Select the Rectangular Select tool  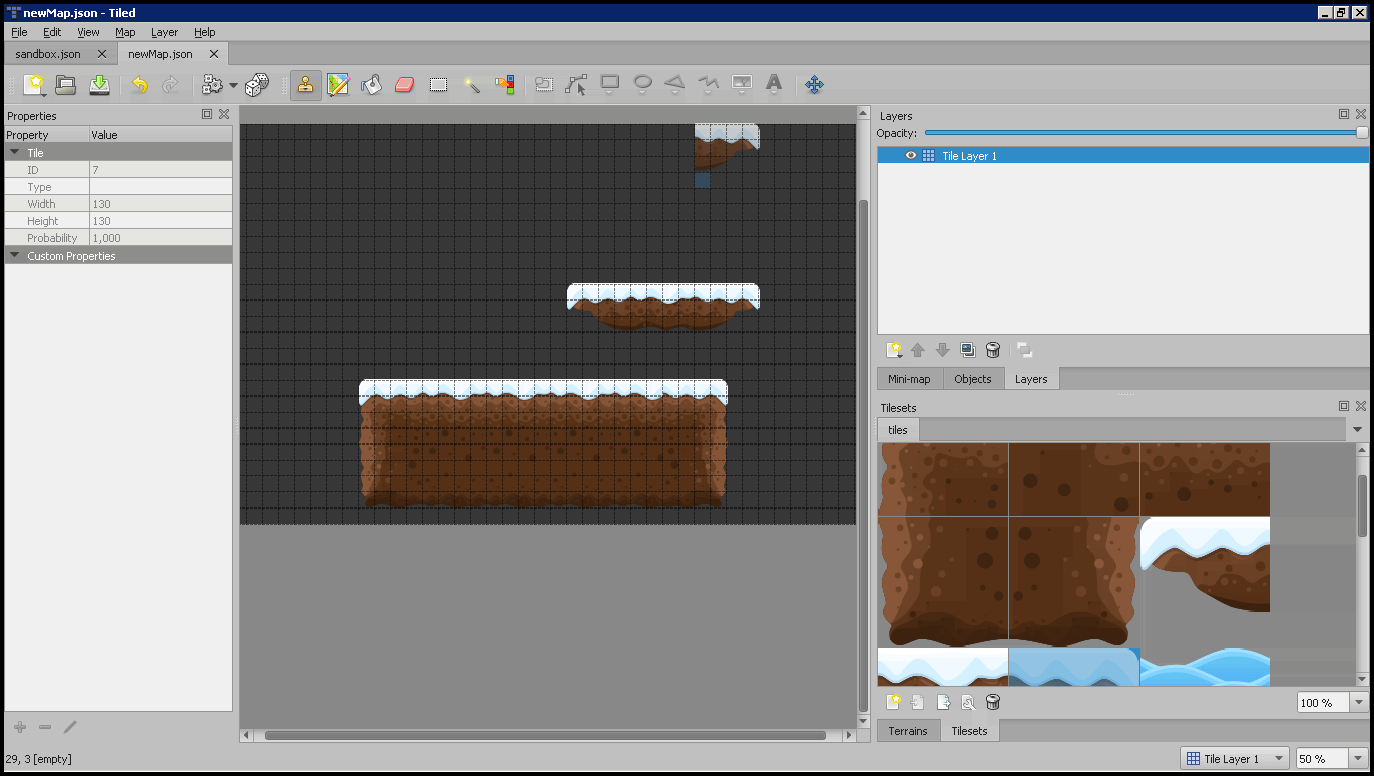tap(438, 85)
